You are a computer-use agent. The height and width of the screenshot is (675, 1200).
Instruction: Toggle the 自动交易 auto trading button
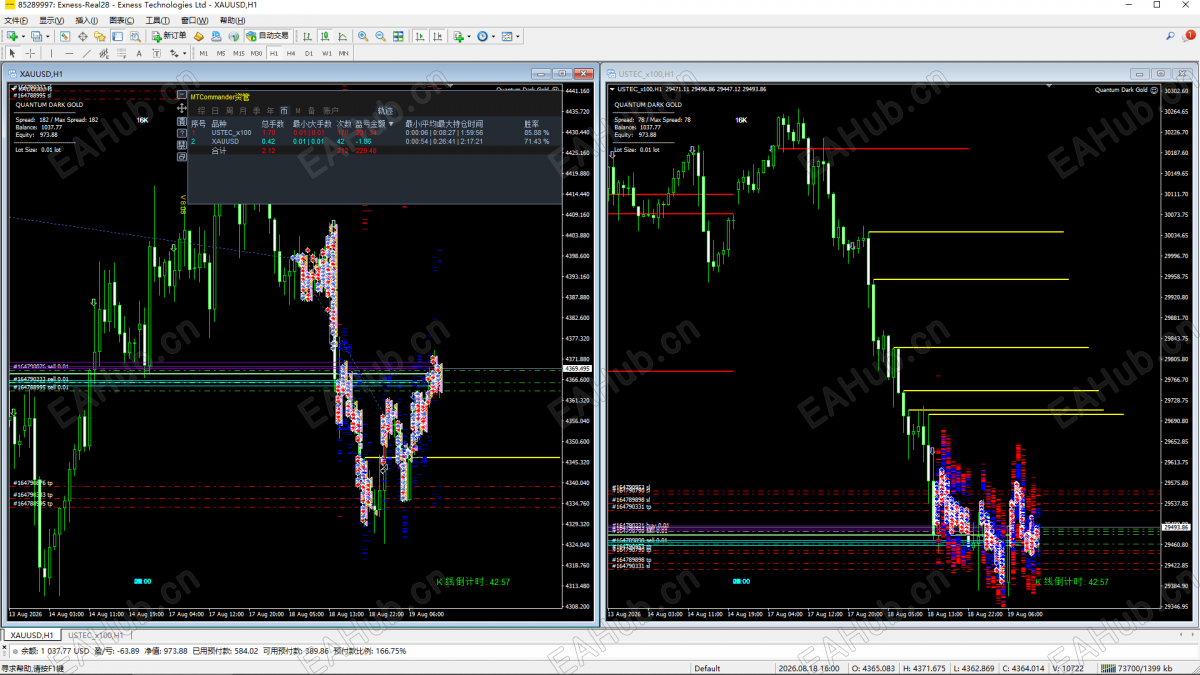(267, 36)
